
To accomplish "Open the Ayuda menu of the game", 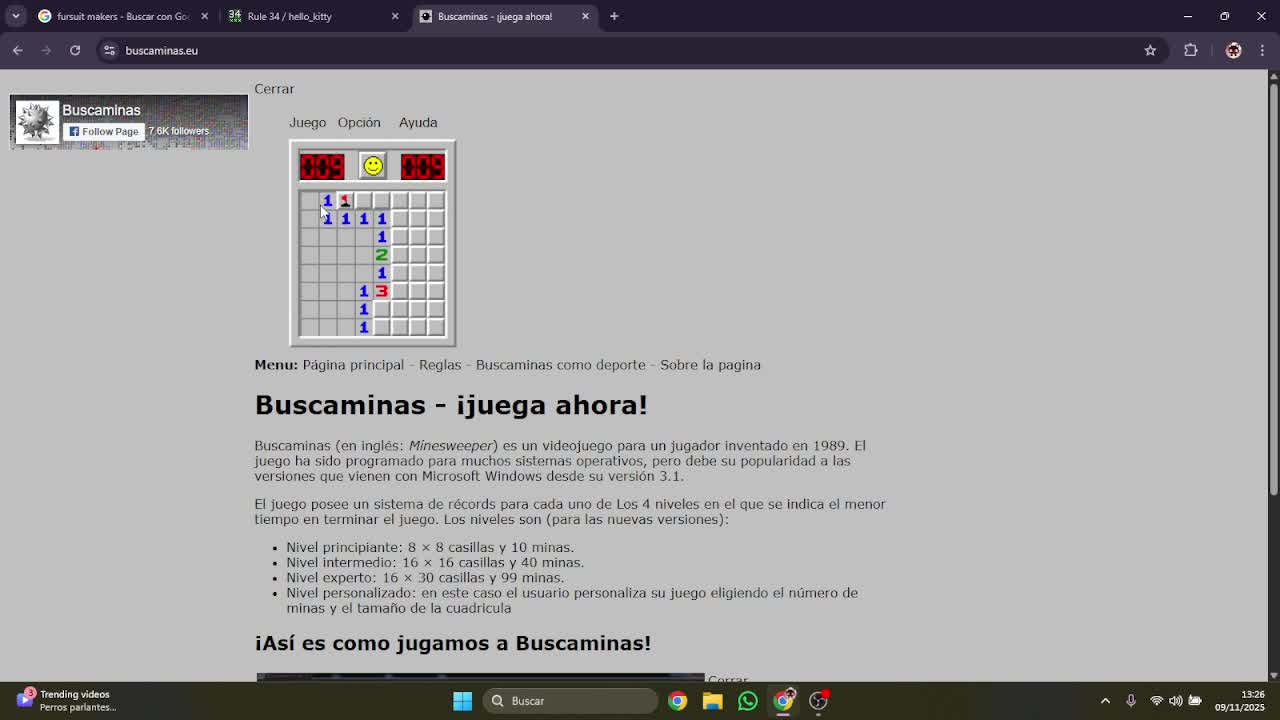I will point(418,122).
